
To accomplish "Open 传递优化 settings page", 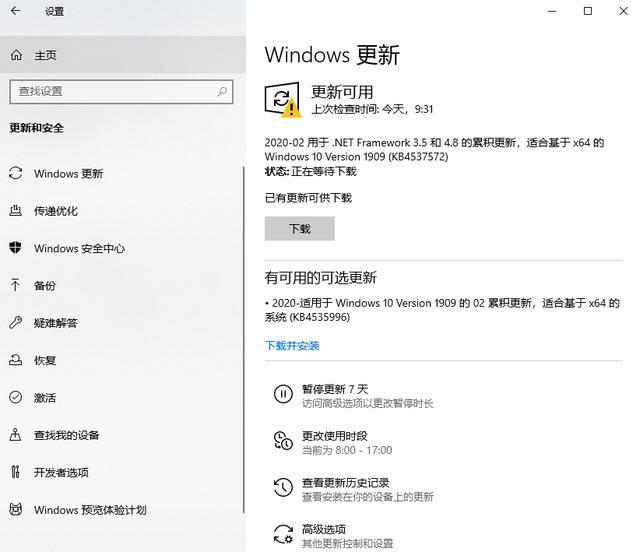I will [x=122, y=211].
